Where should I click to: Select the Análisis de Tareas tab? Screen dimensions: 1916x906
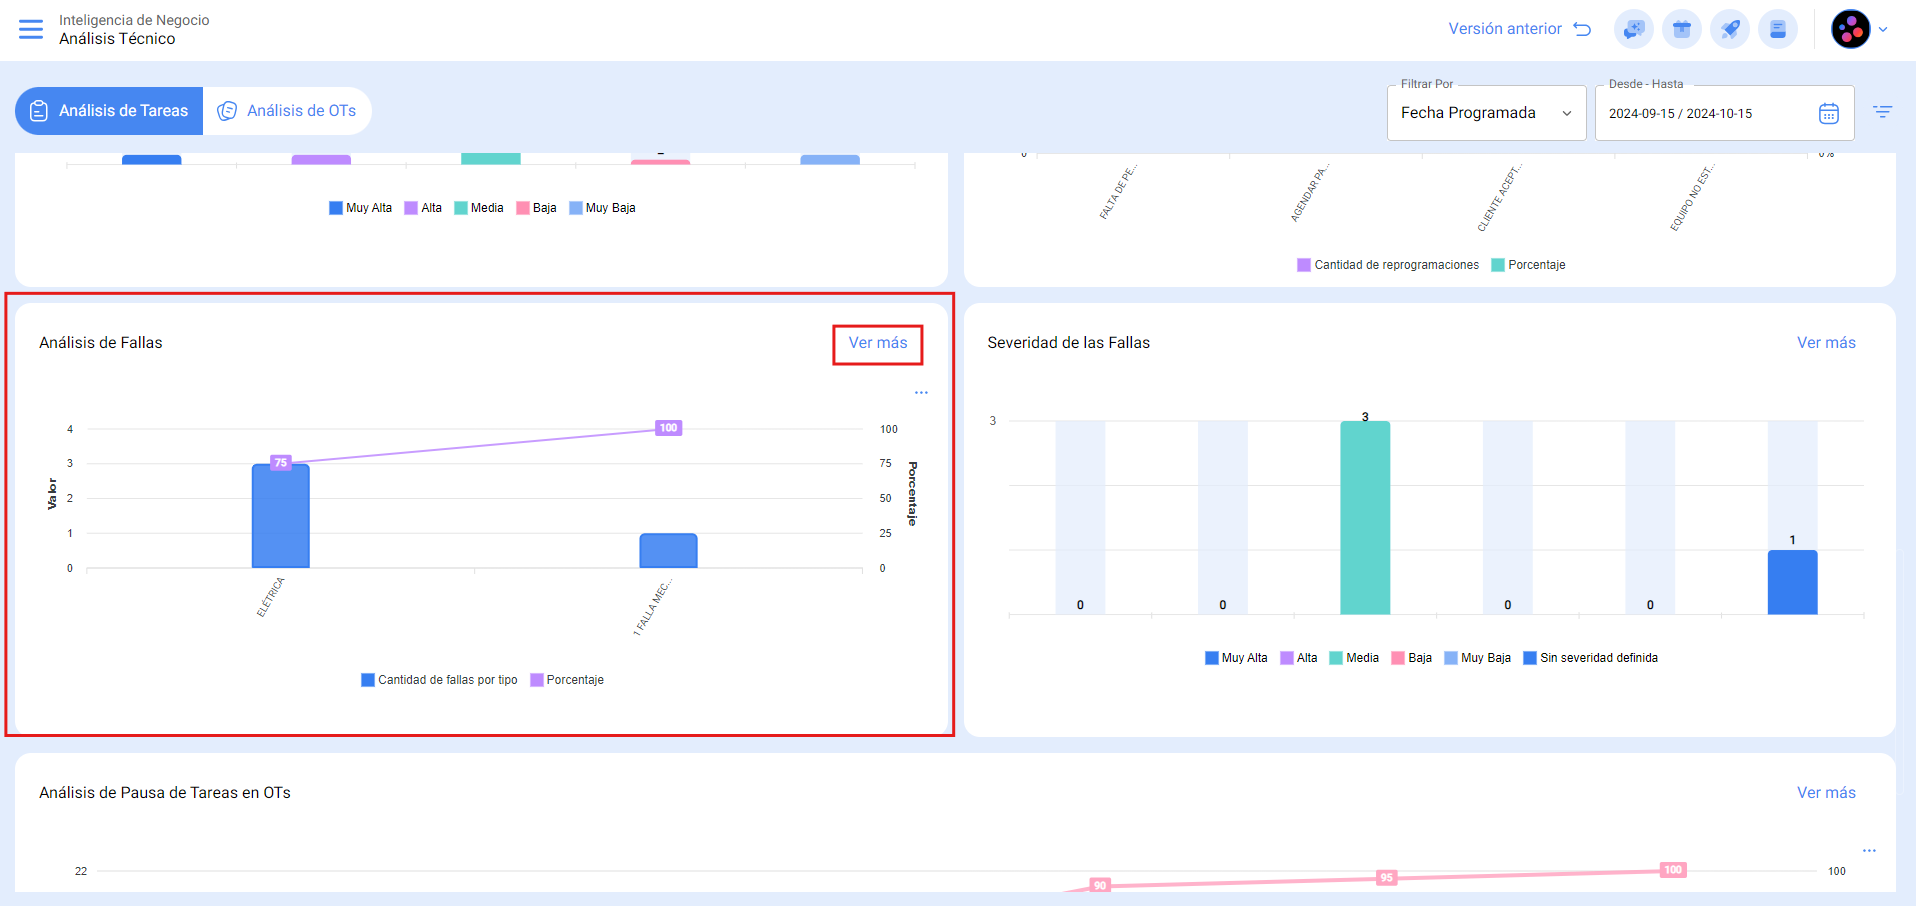click(x=109, y=111)
